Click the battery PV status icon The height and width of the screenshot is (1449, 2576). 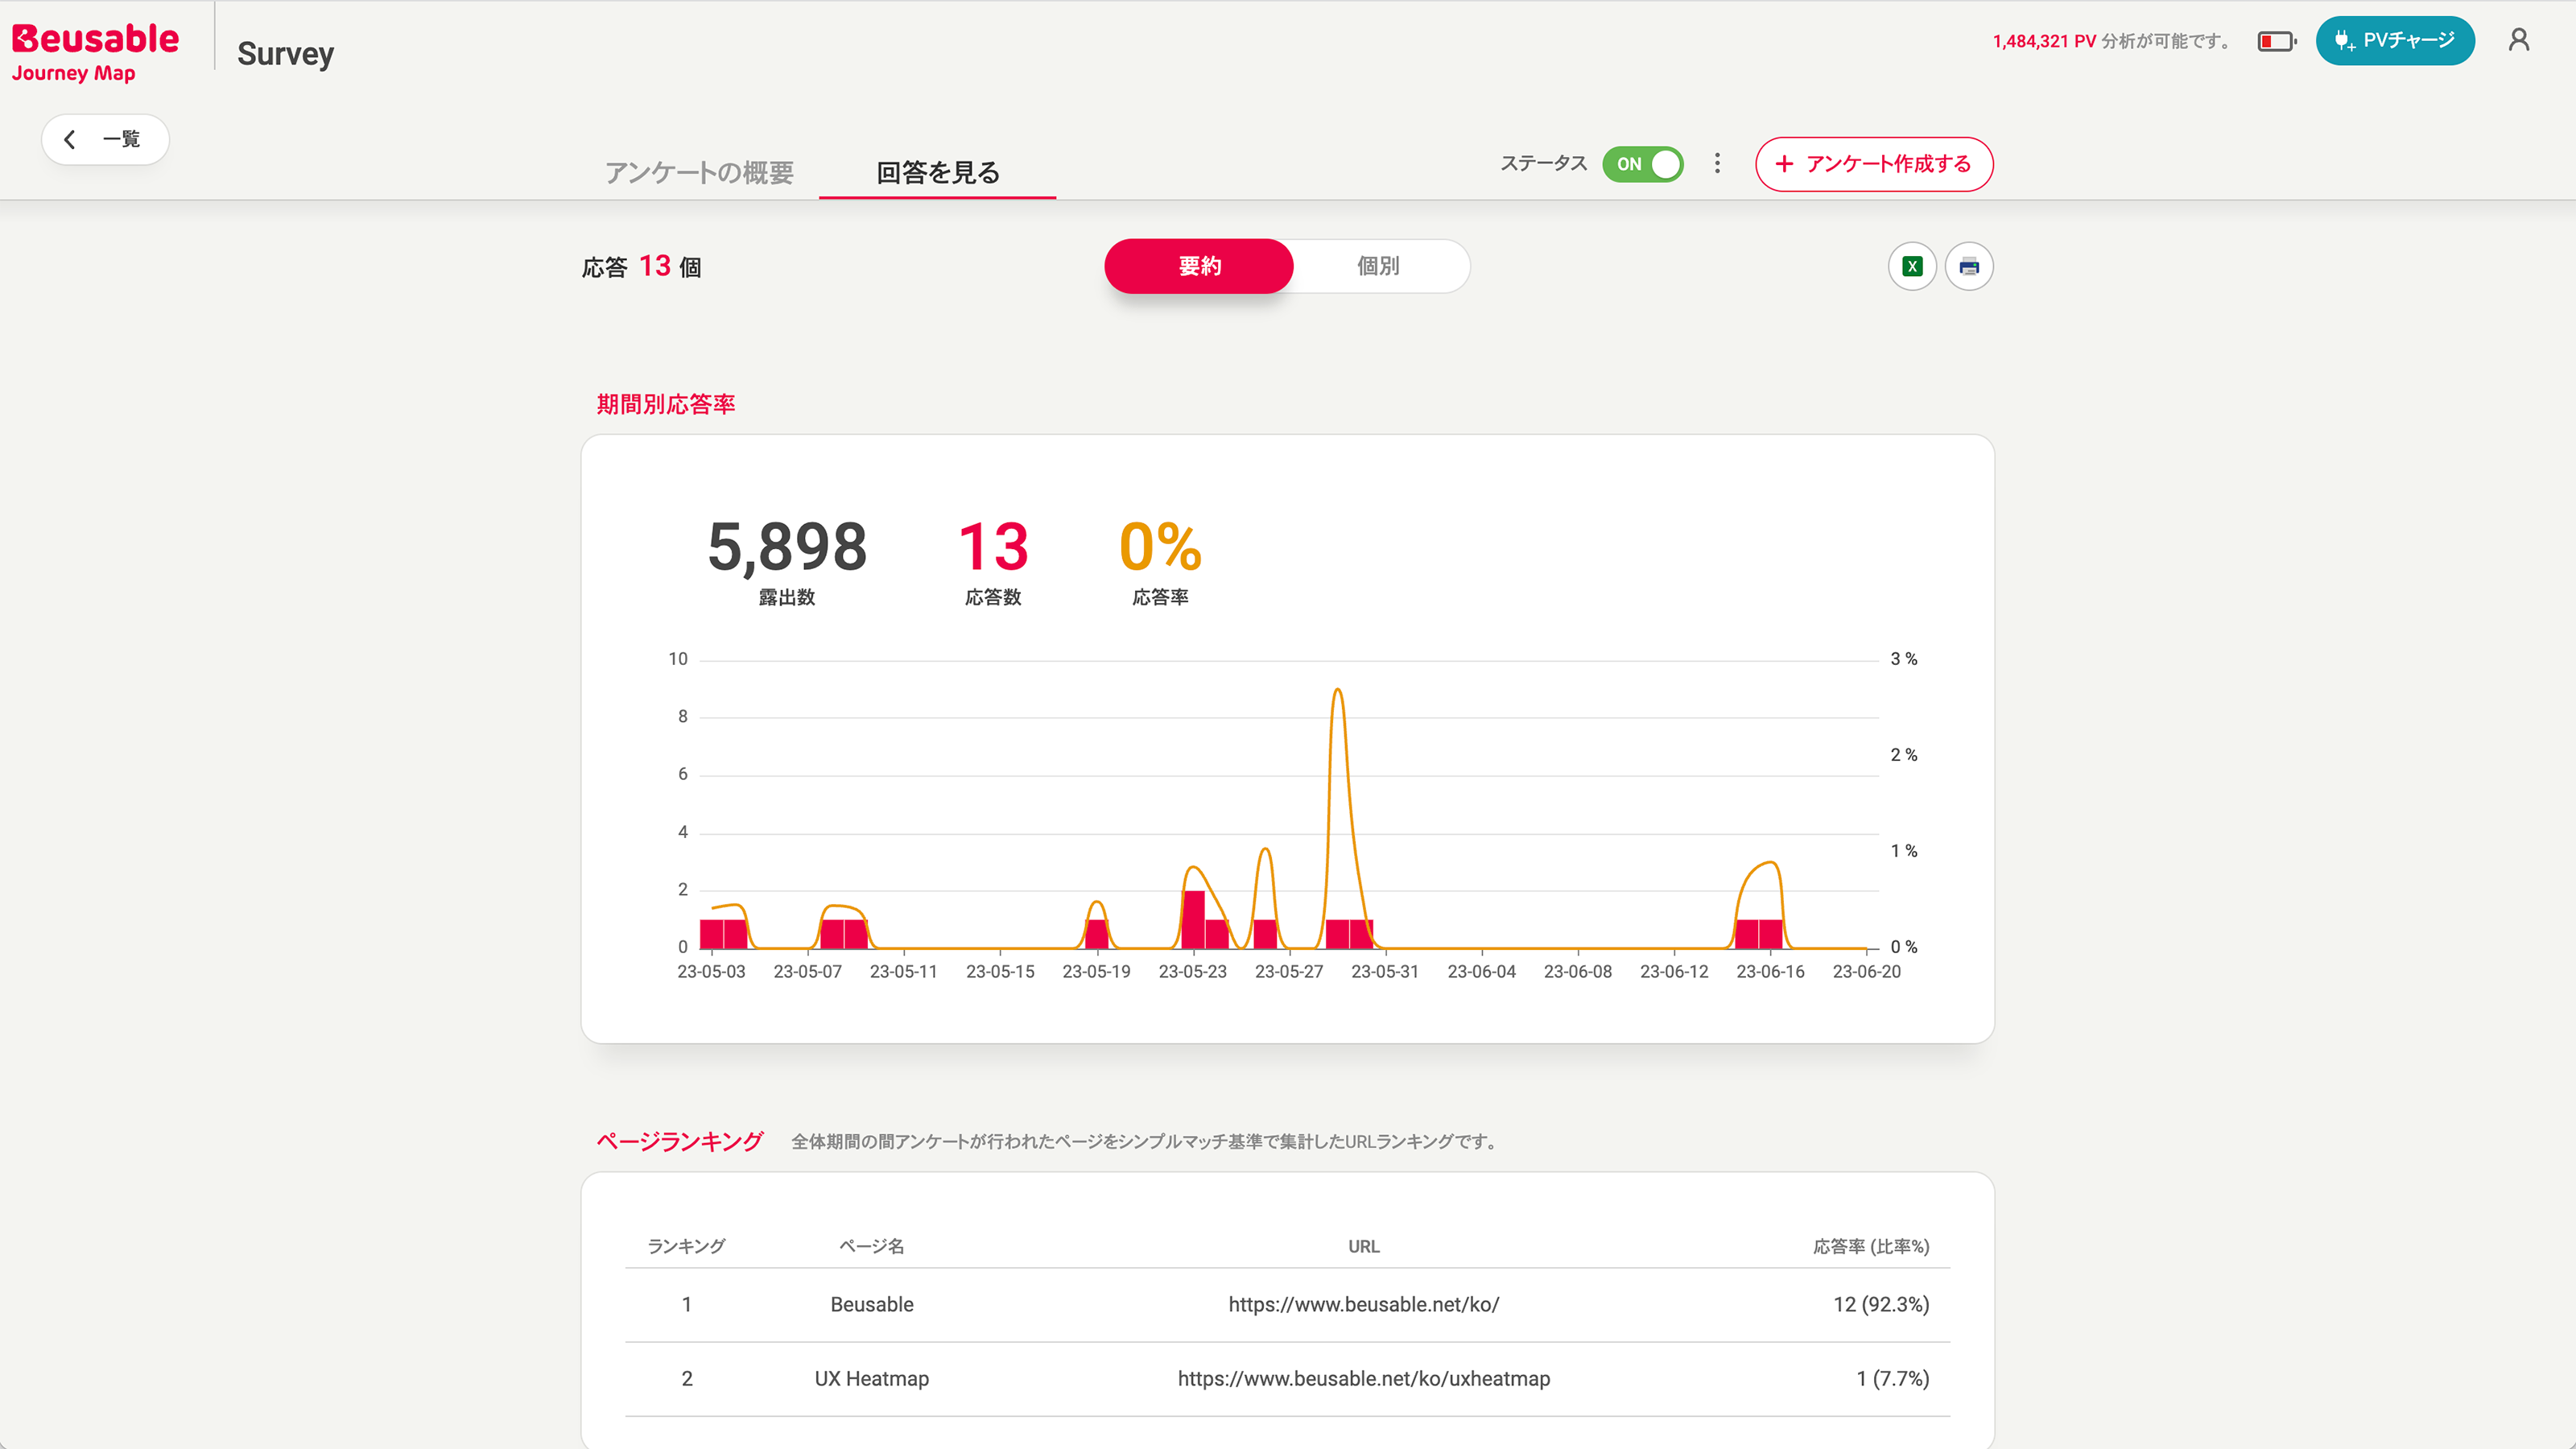(x=2276, y=41)
